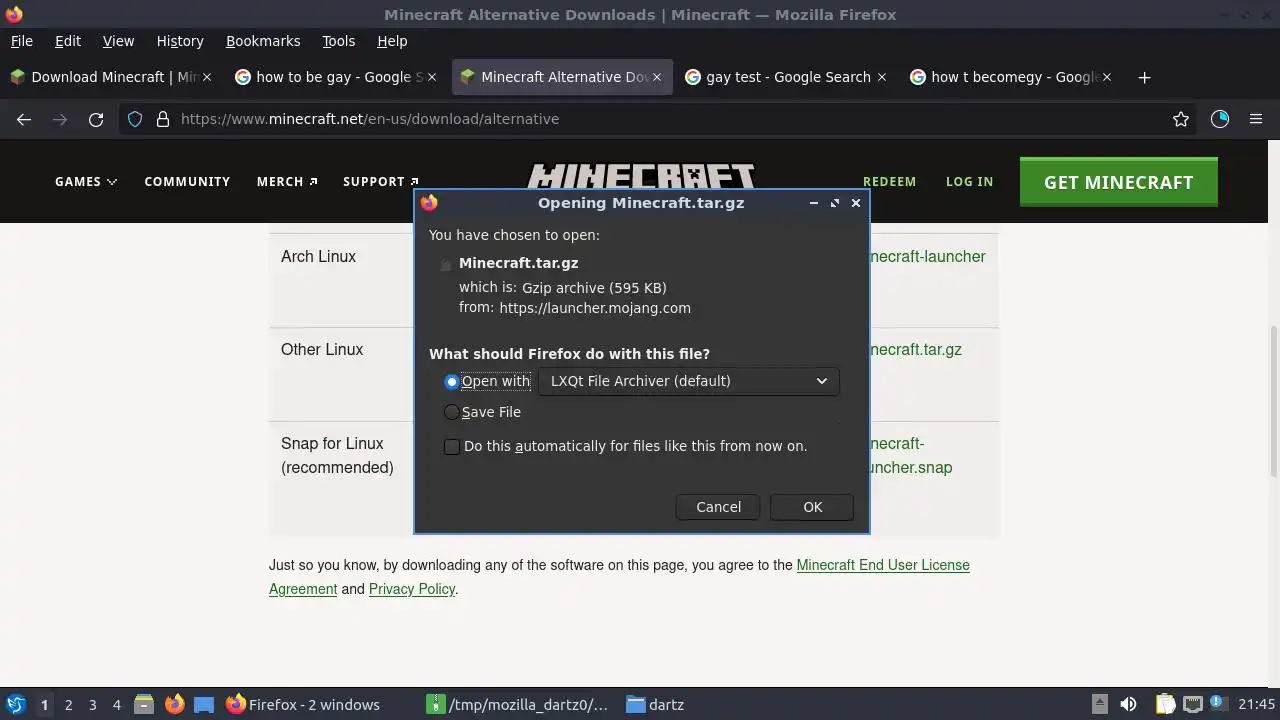Switch to virtual desktop 3

[x=92, y=705]
